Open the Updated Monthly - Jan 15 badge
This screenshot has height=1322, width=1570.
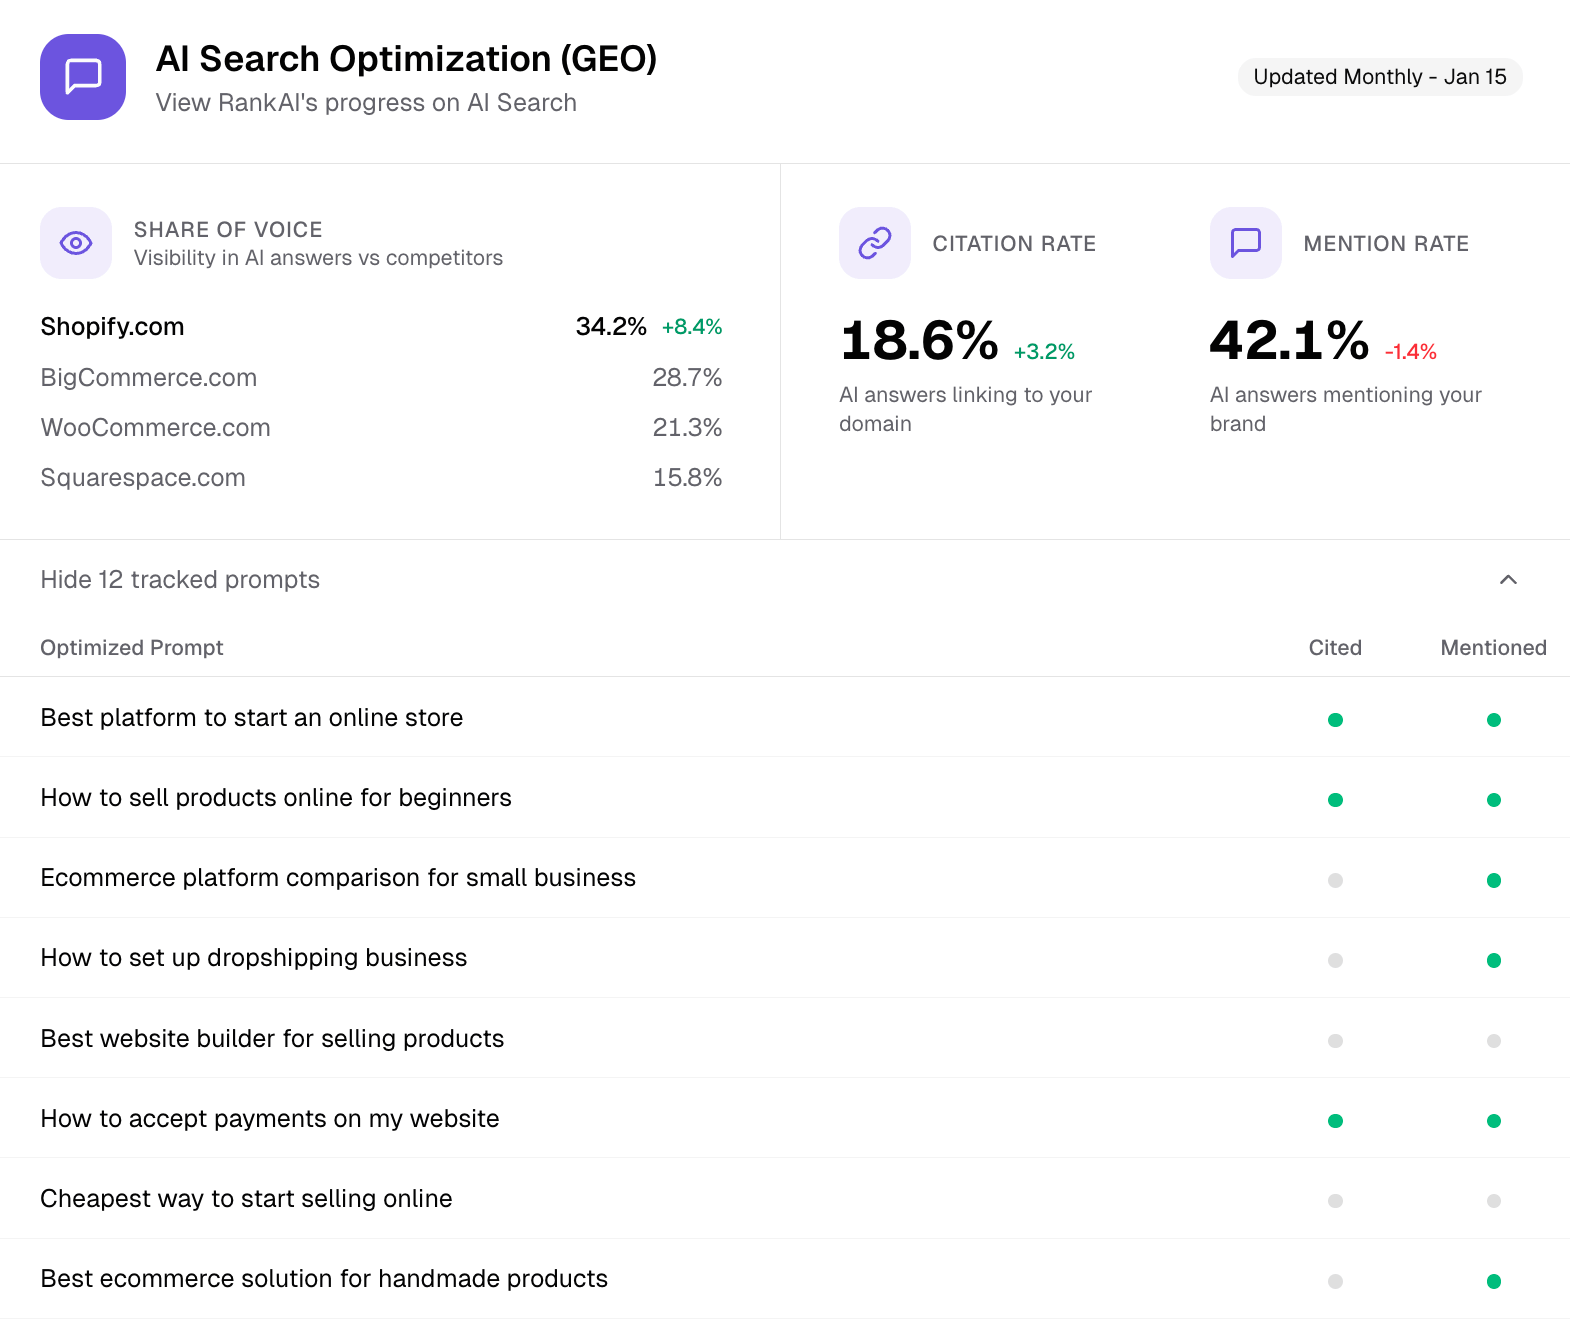[1379, 77]
